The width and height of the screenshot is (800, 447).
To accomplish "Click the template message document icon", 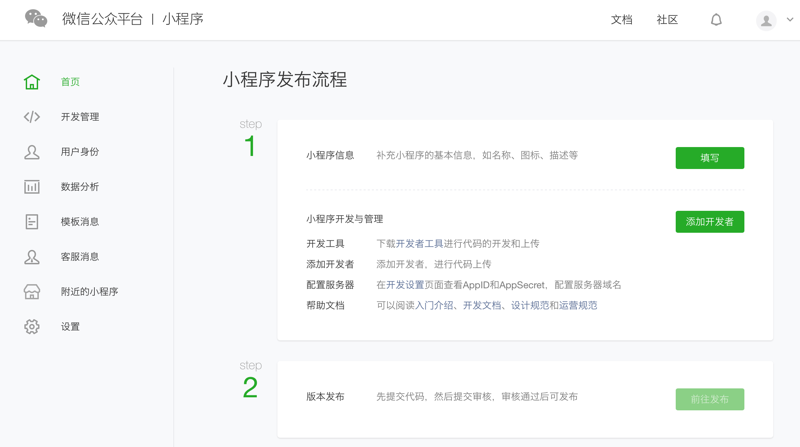I will 32,222.
